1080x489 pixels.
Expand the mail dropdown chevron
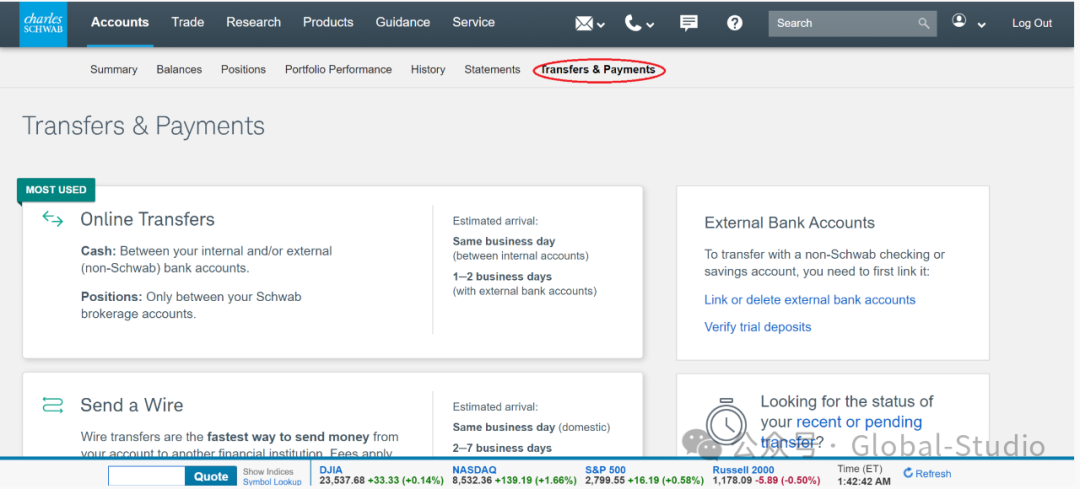tap(601, 25)
